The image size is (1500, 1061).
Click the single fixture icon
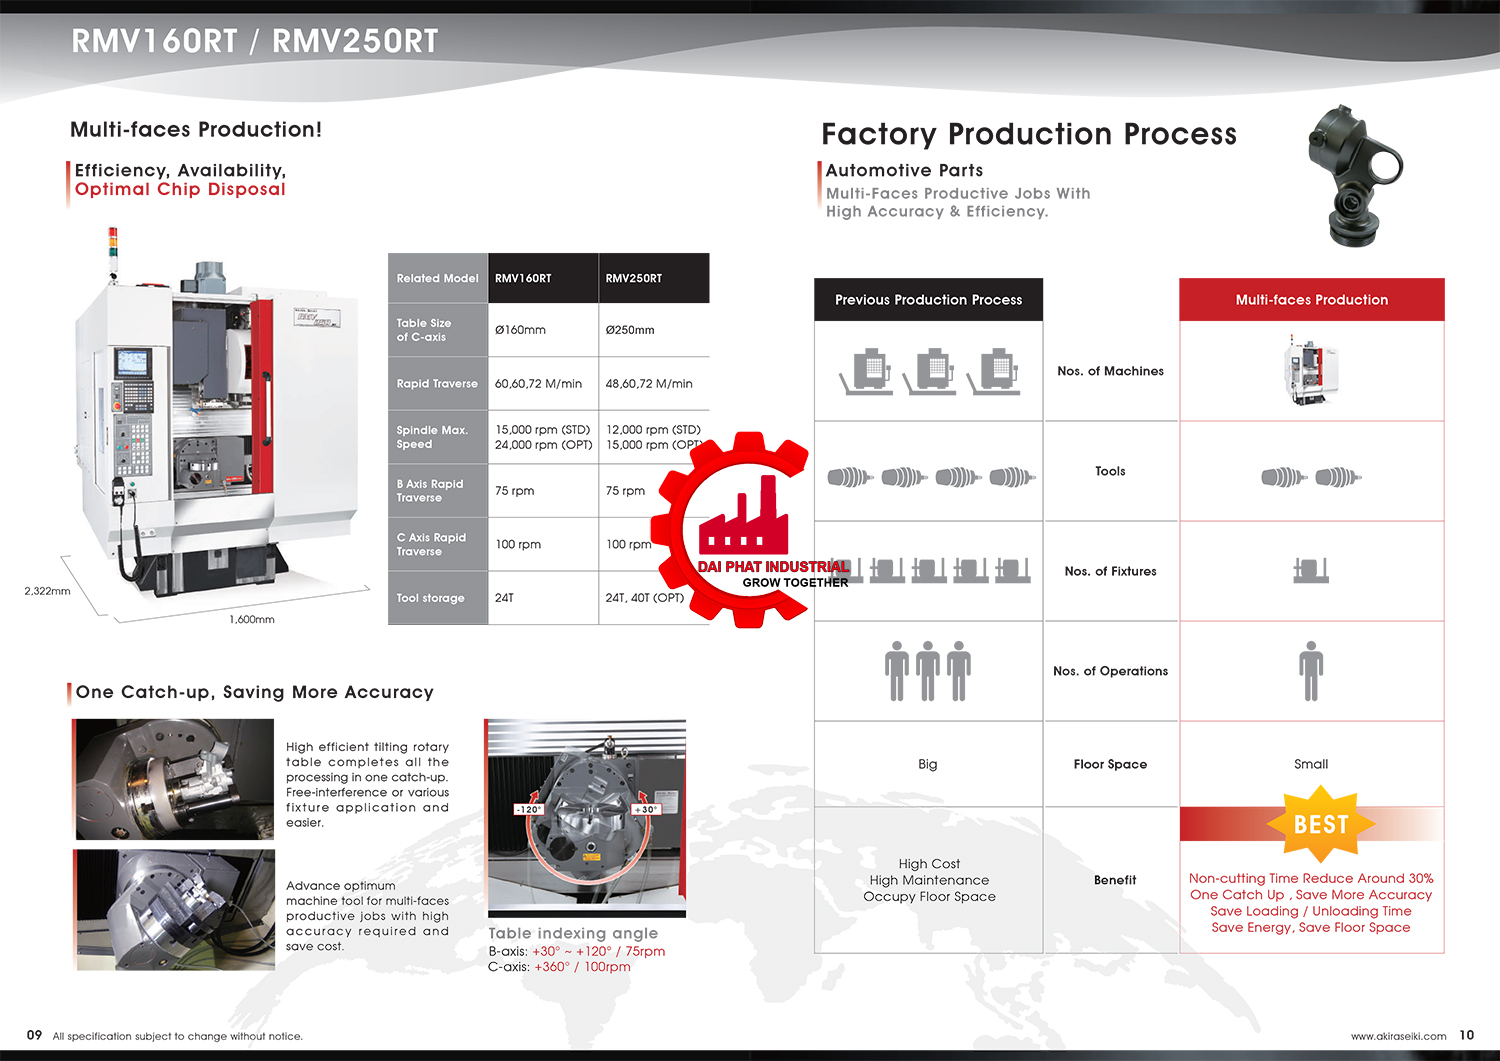[1311, 570]
